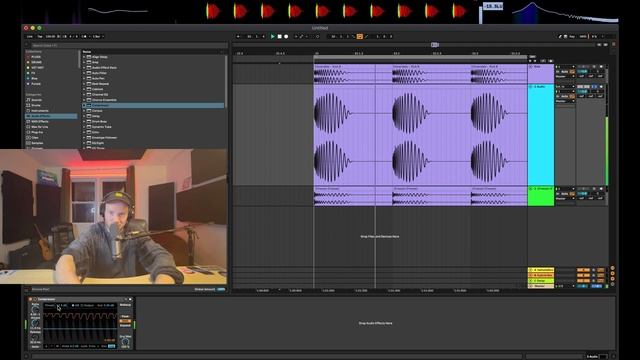The height and width of the screenshot is (360, 640).
Task: Toggle the Compressor Makeup button
Action: tap(125, 304)
